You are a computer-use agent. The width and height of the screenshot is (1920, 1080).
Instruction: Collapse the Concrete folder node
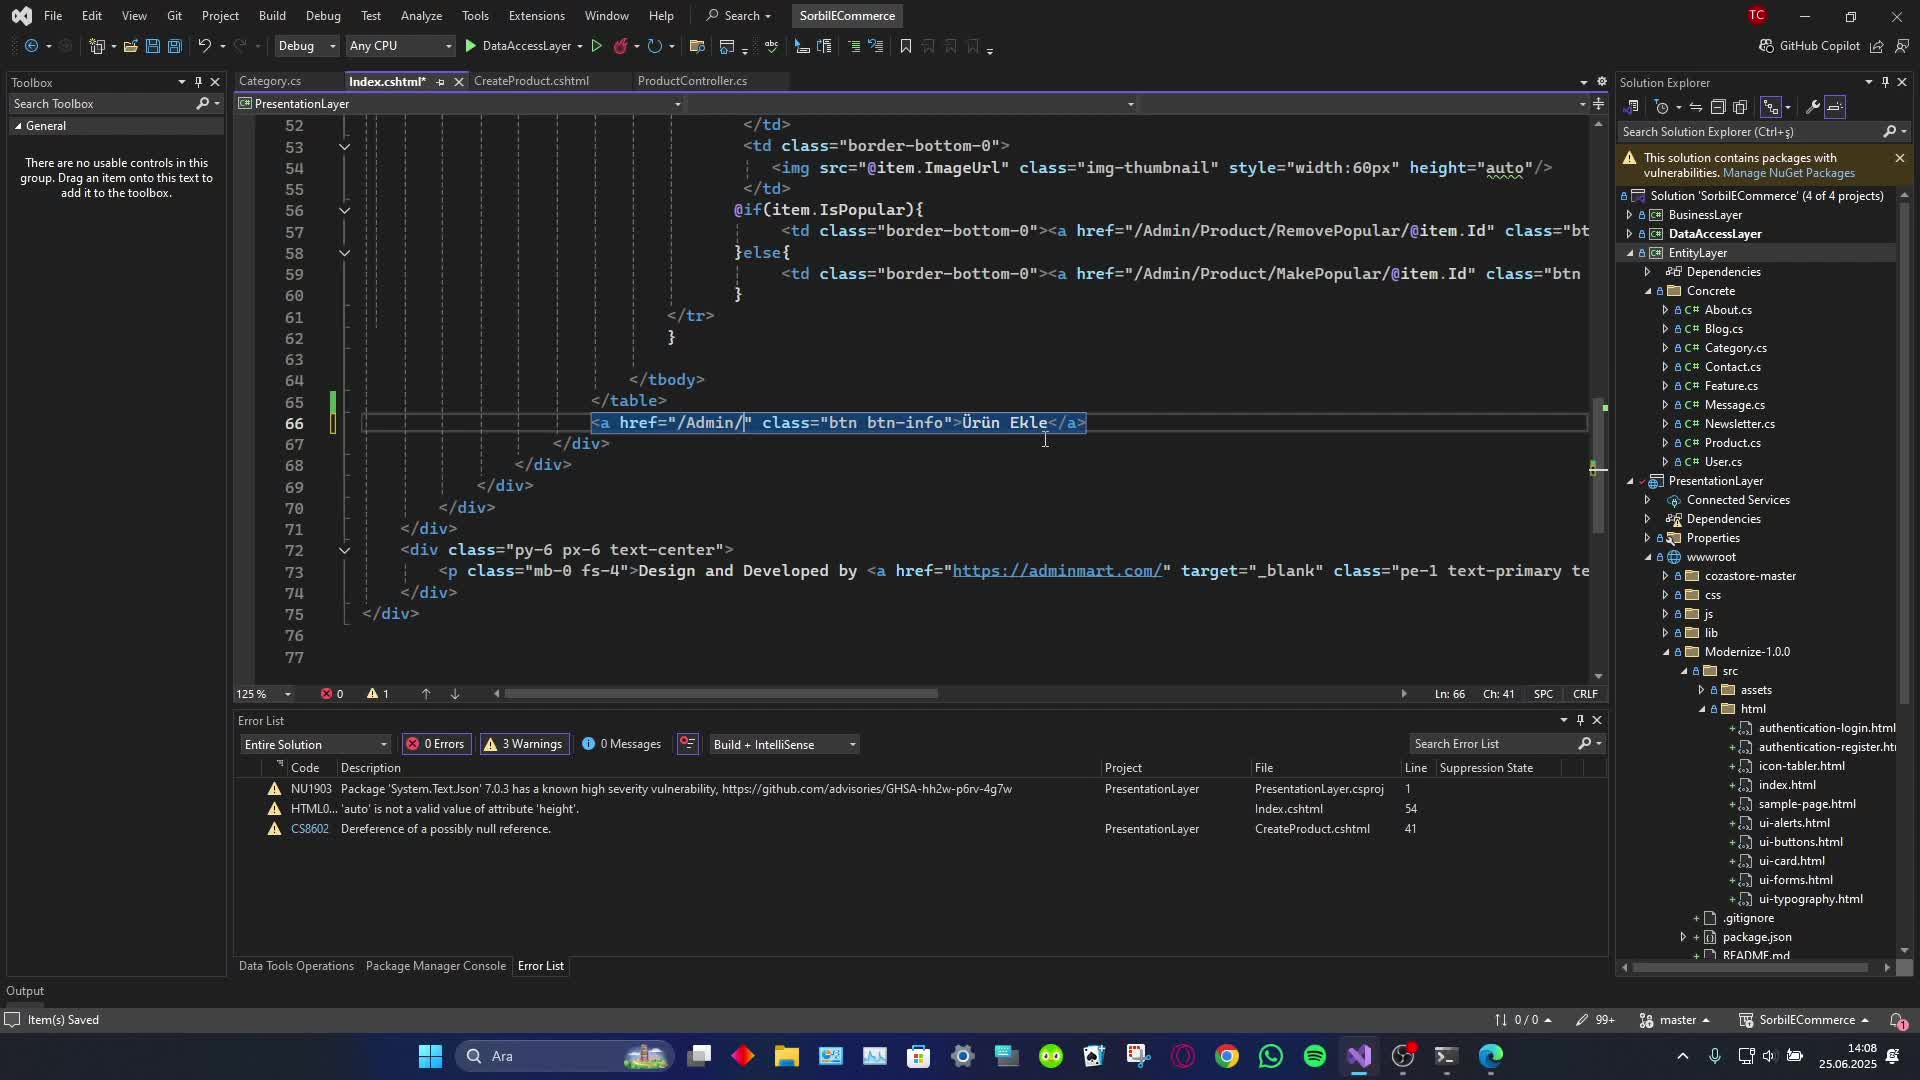pyautogui.click(x=1648, y=291)
